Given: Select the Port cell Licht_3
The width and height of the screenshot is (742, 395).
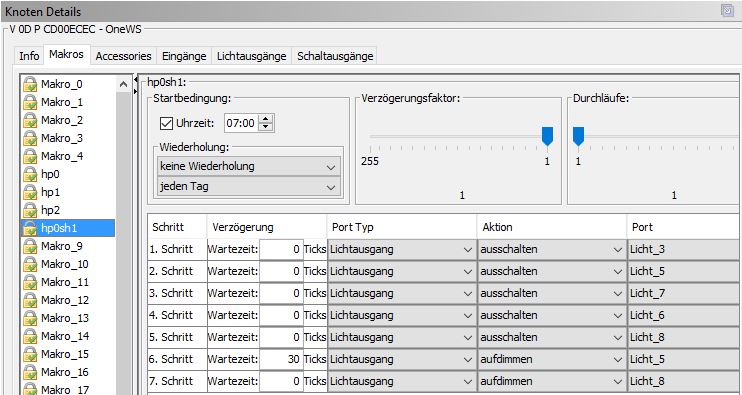Looking at the screenshot, I should tap(684, 249).
